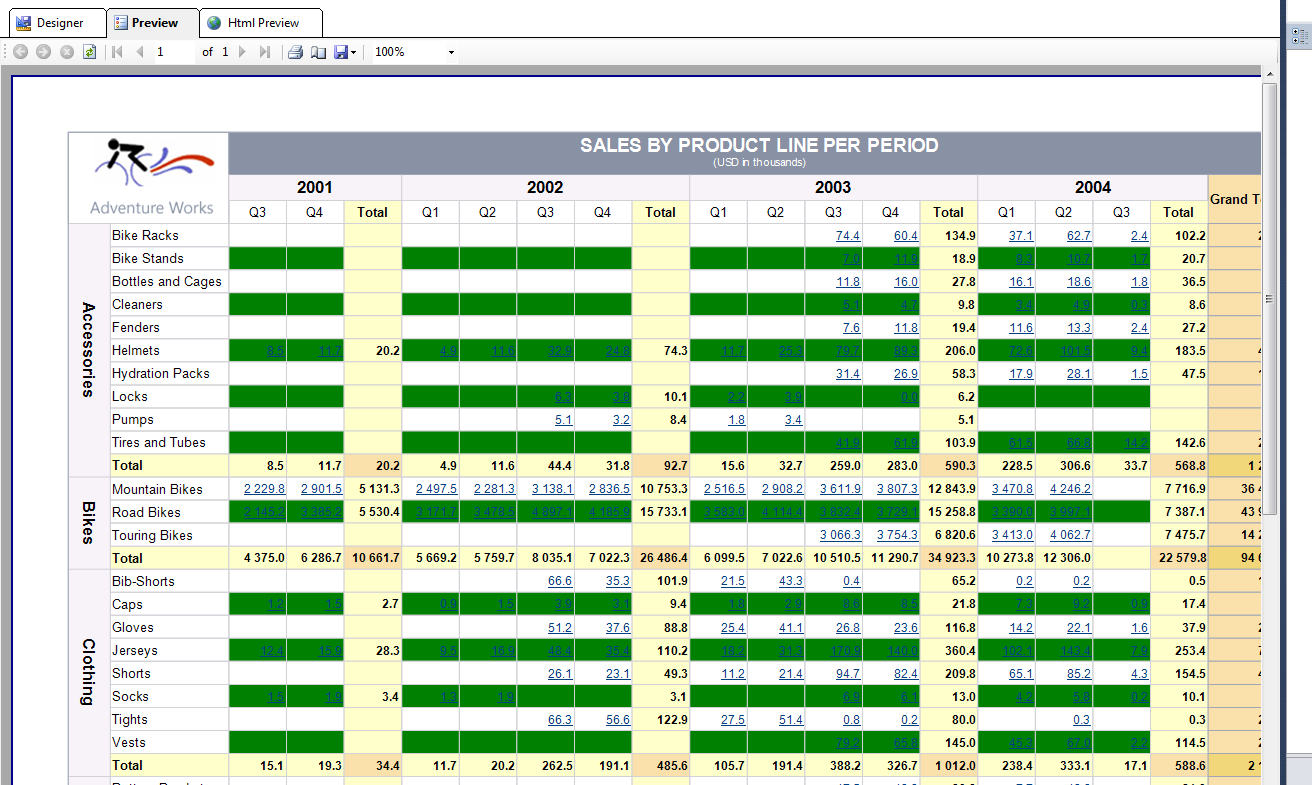Click the 'Bottles and Cages' row label
This screenshot has height=785, width=1312.
(x=167, y=281)
